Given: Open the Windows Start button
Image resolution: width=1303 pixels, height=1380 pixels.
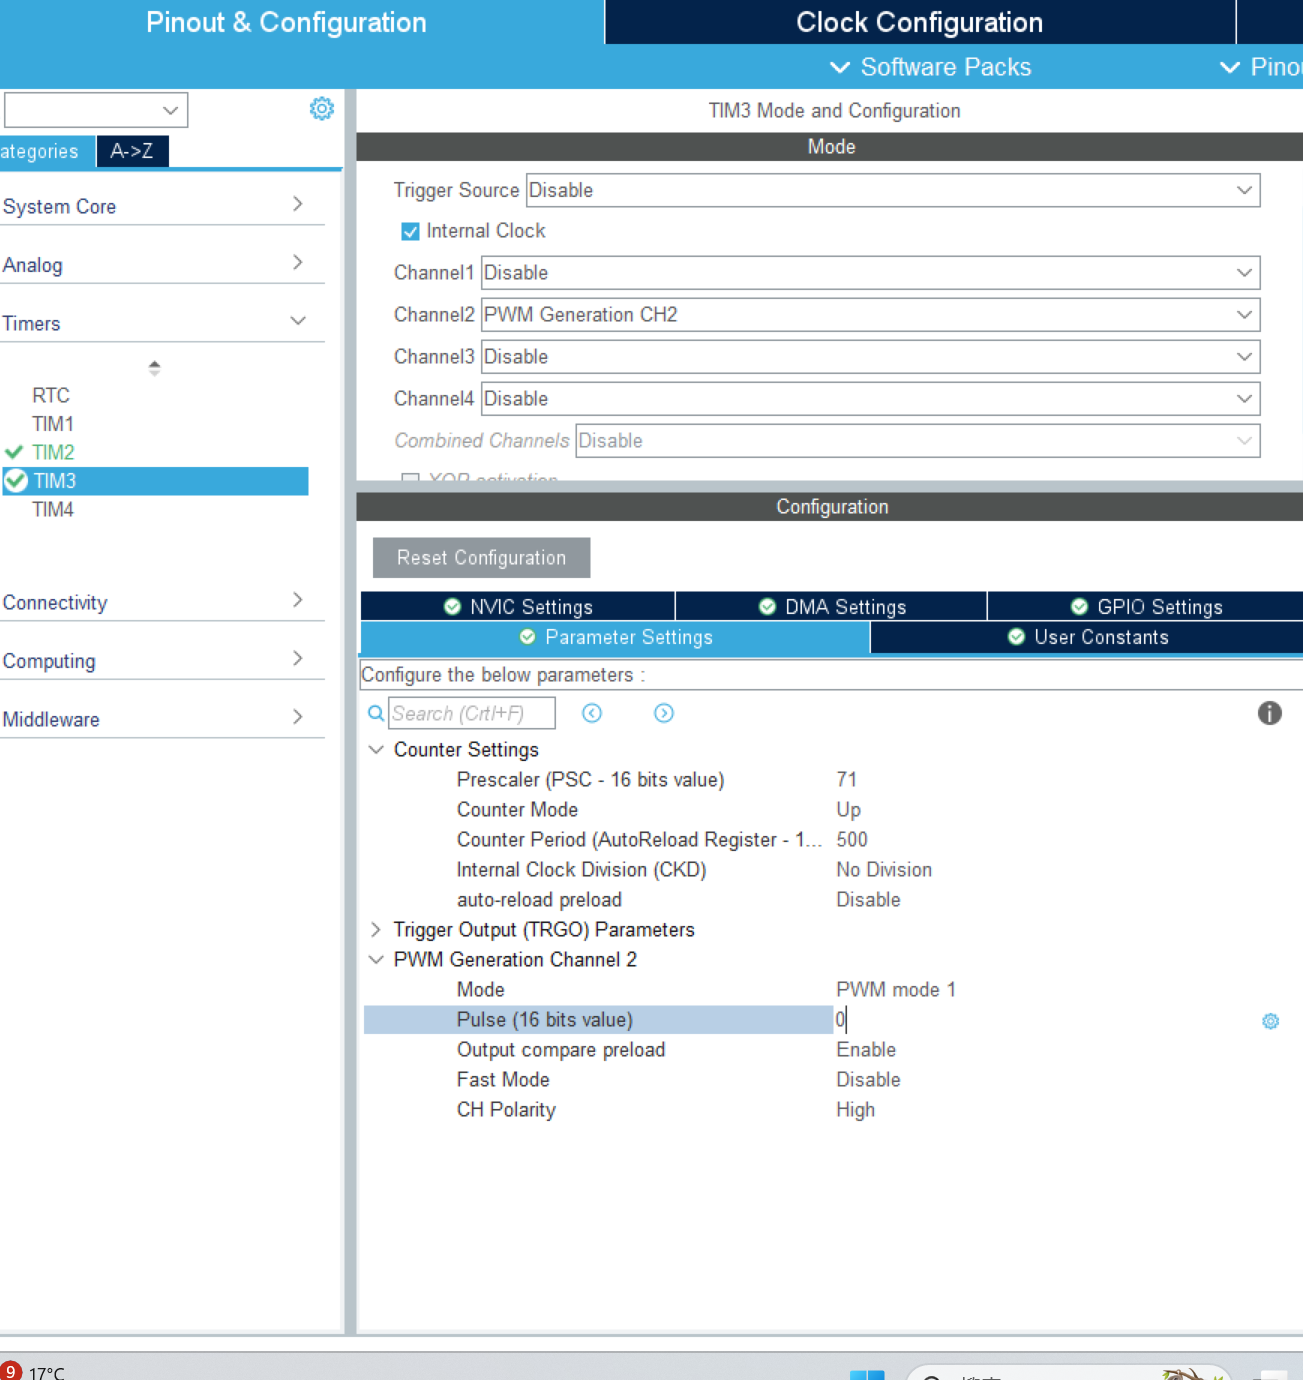Looking at the screenshot, I should (x=866, y=1374).
